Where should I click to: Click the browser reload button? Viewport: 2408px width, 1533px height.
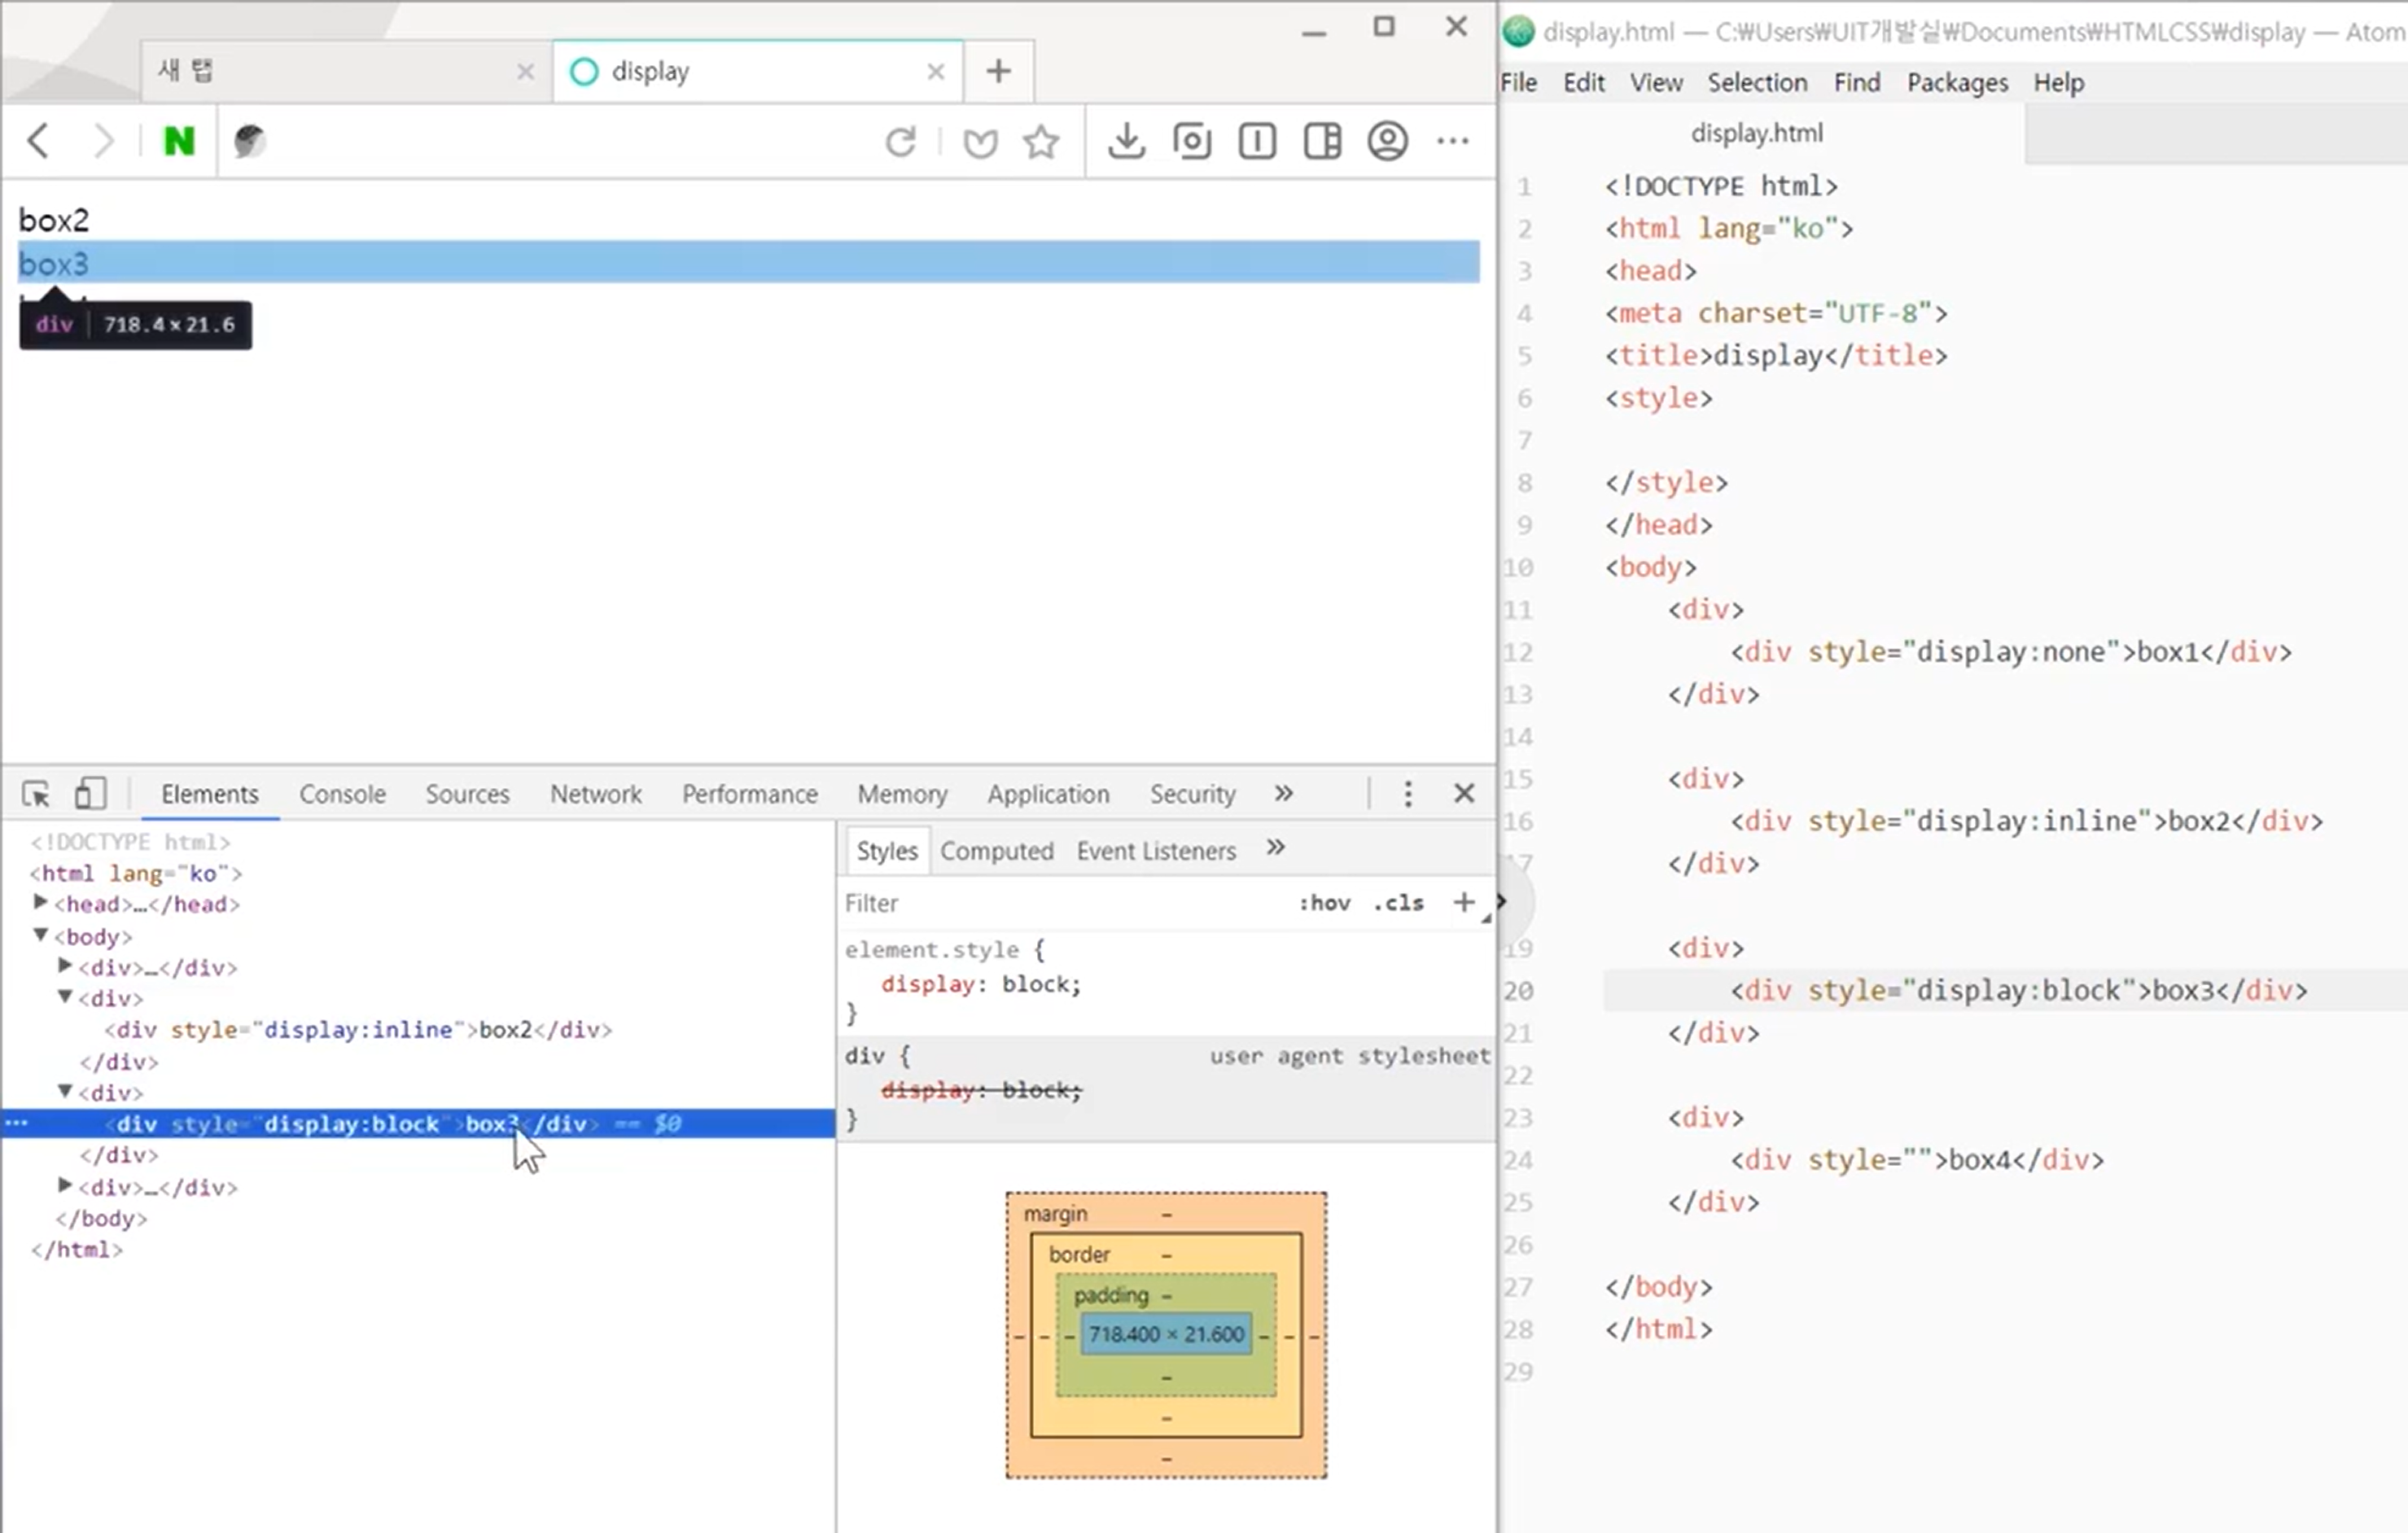tap(900, 142)
